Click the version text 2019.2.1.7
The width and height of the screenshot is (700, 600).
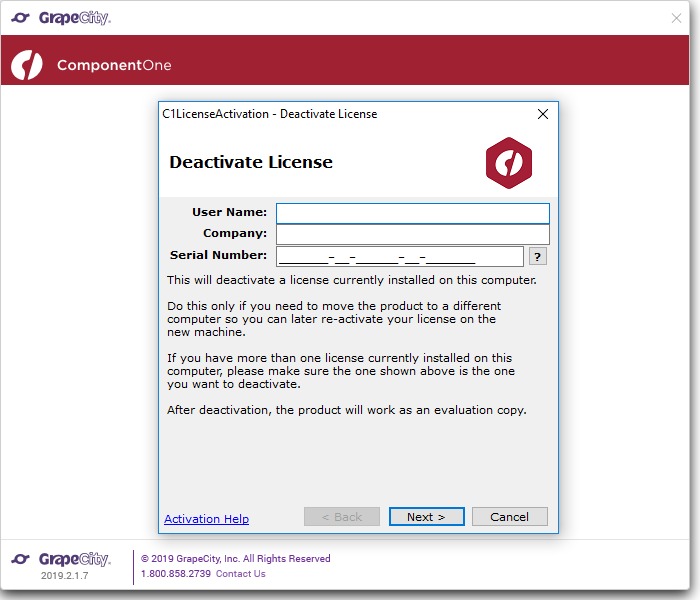click(65, 575)
